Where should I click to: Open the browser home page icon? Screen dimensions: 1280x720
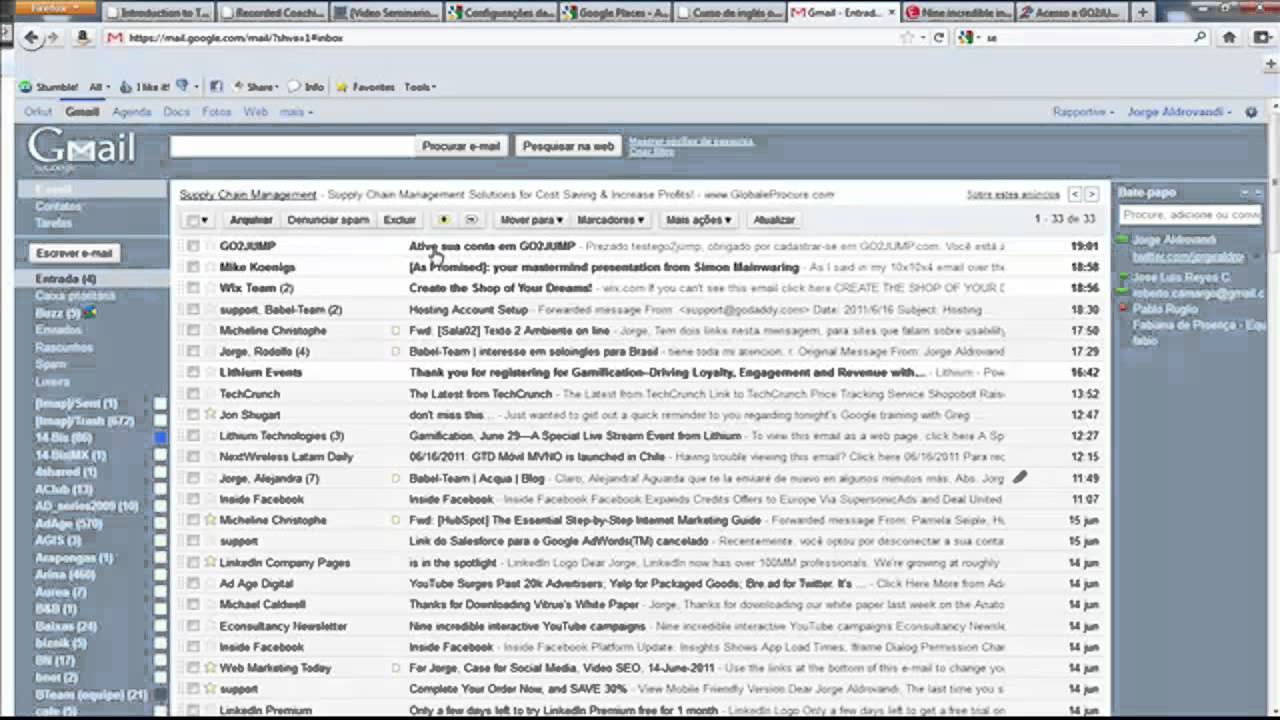pyautogui.click(x=1229, y=37)
